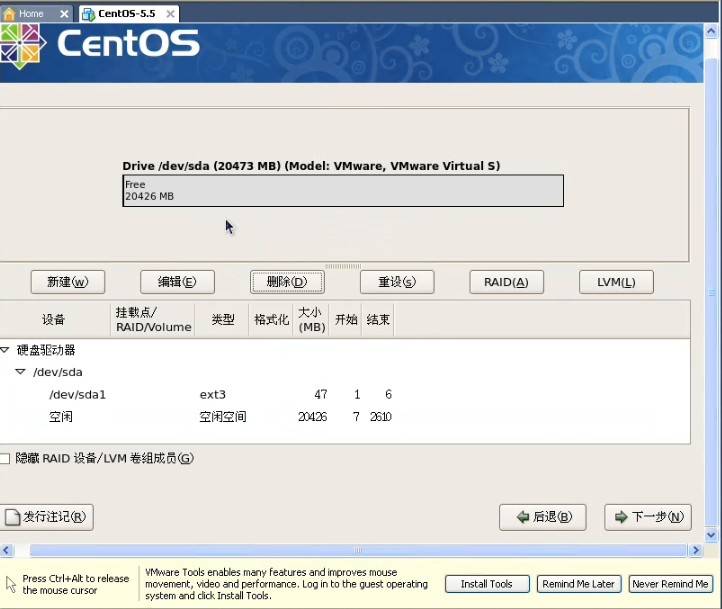Viewport: 722px width, 609px height.
Task: Open the LVM(L) dialog
Action: 616,282
